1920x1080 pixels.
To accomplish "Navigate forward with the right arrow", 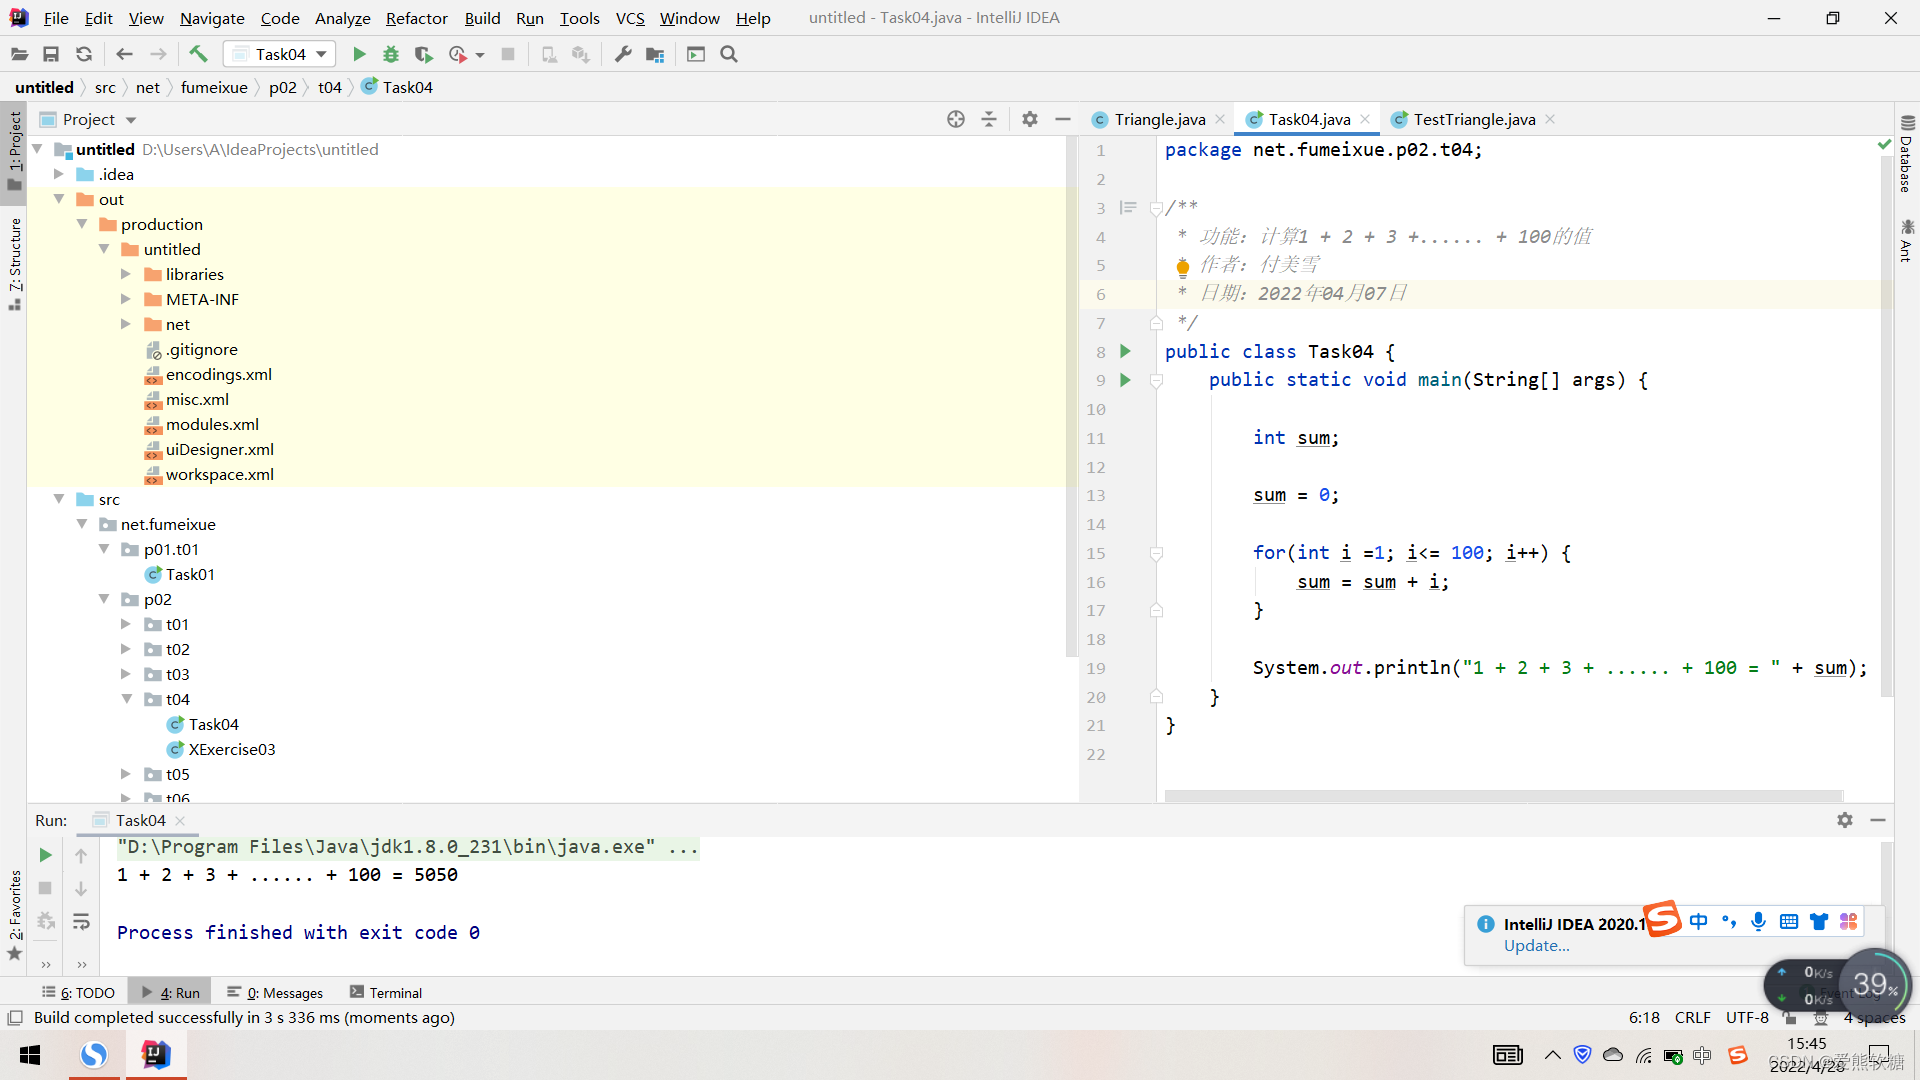I will (158, 54).
